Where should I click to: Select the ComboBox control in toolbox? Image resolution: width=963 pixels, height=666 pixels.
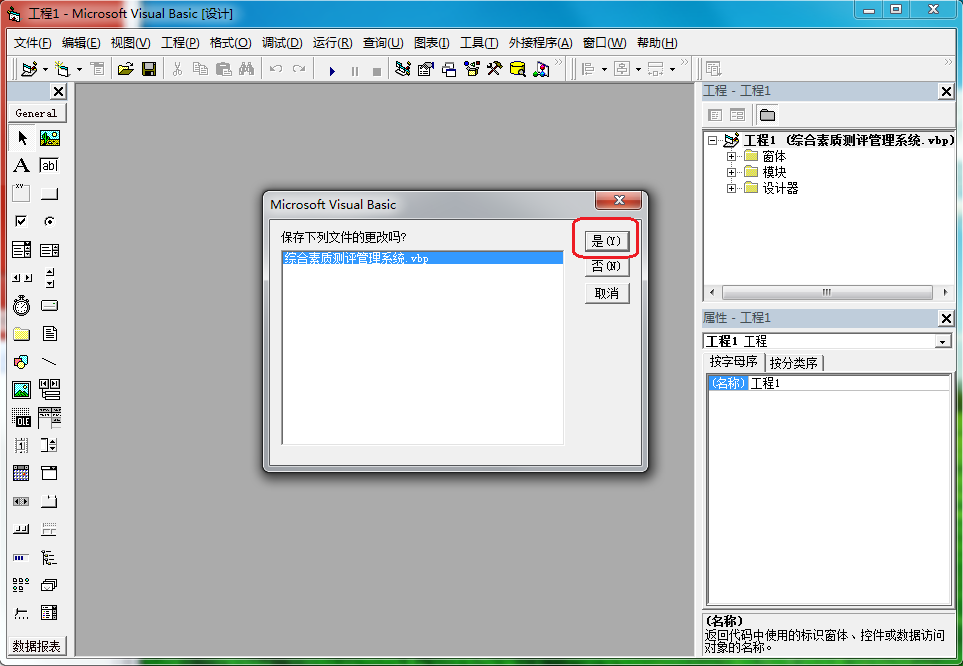[x=21, y=249]
